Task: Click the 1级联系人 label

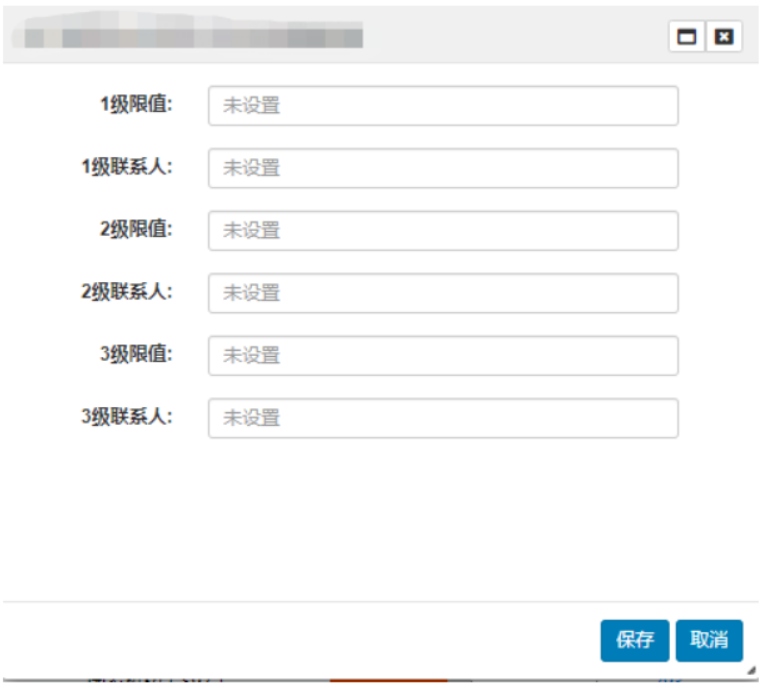Action: pyautogui.click(x=127, y=167)
